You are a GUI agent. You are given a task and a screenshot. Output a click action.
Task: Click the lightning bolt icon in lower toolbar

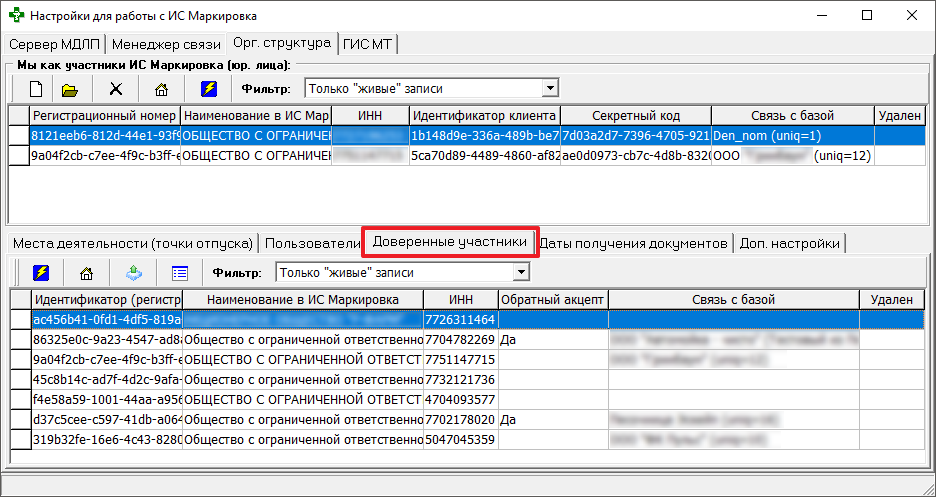(41, 273)
